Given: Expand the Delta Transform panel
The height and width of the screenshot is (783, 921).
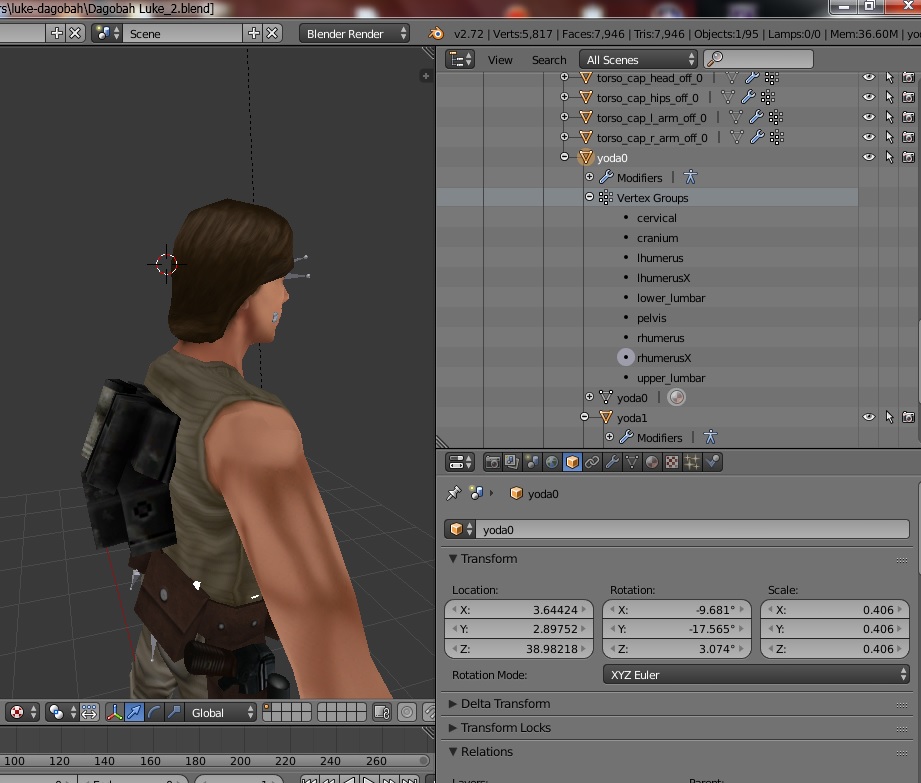Looking at the screenshot, I should pos(453,704).
